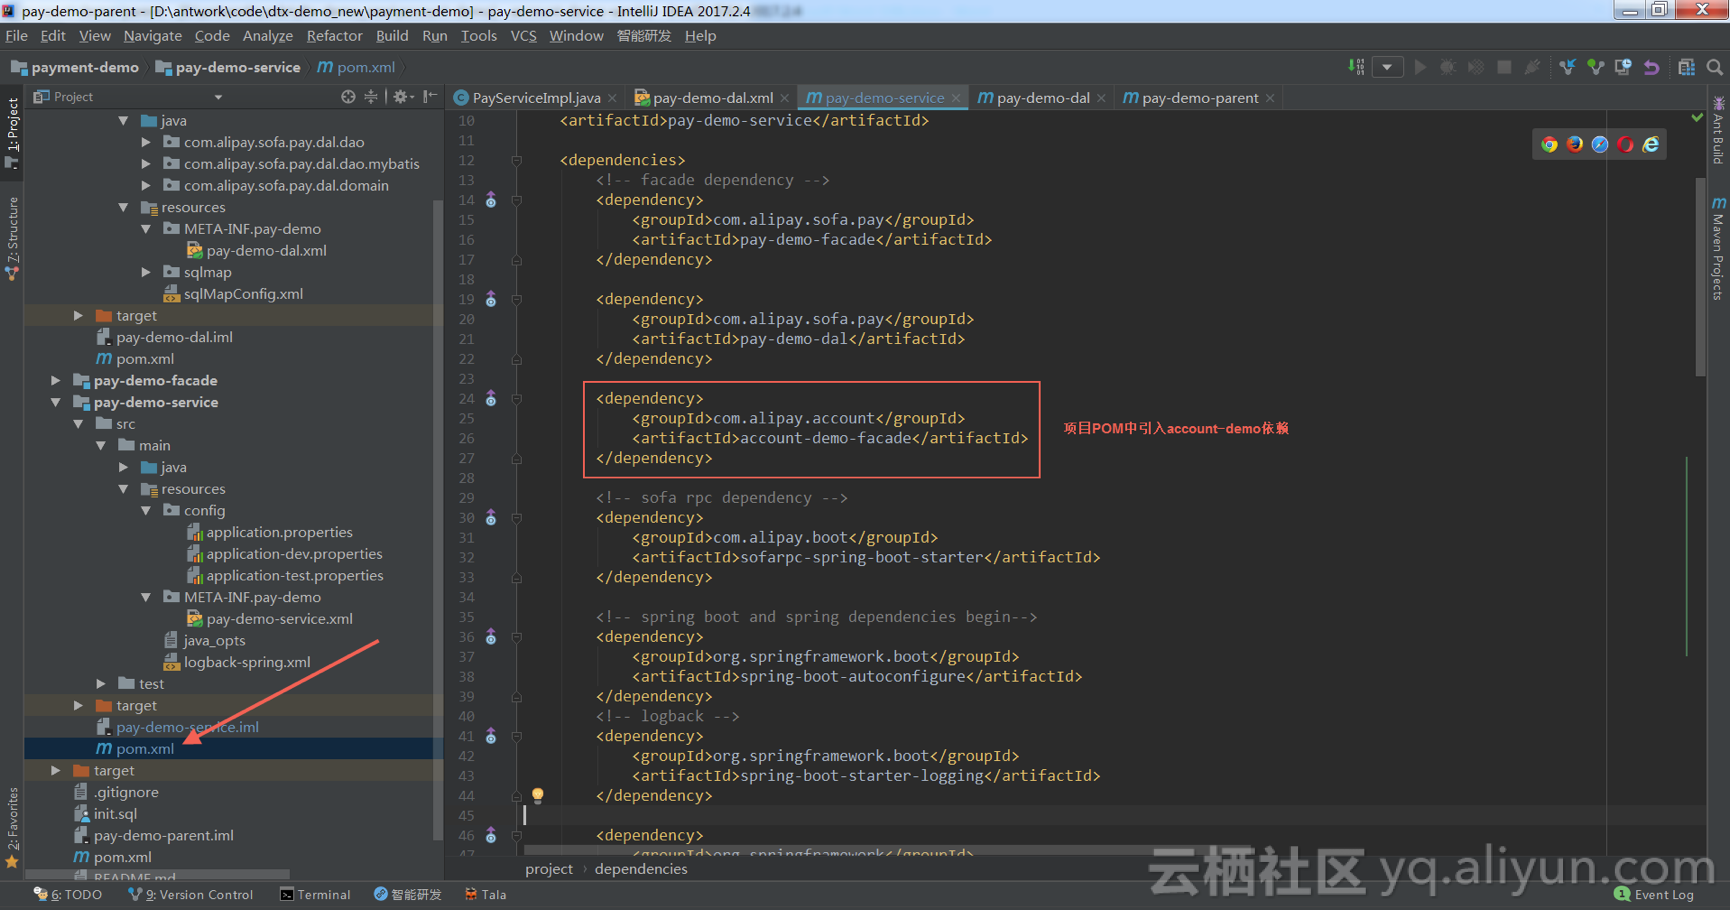Click the Commit Changes VCS icon
Image resolution: width=1730 pixels, height=910 pixels.
(x=1595, y=67)
